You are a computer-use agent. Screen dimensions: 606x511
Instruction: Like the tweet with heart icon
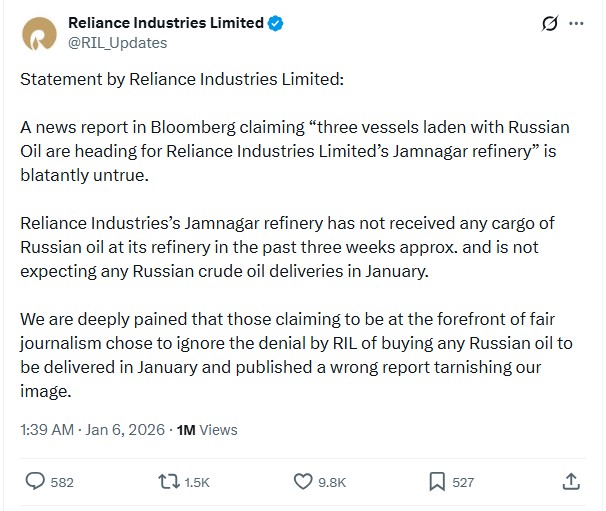pos(304,481)
